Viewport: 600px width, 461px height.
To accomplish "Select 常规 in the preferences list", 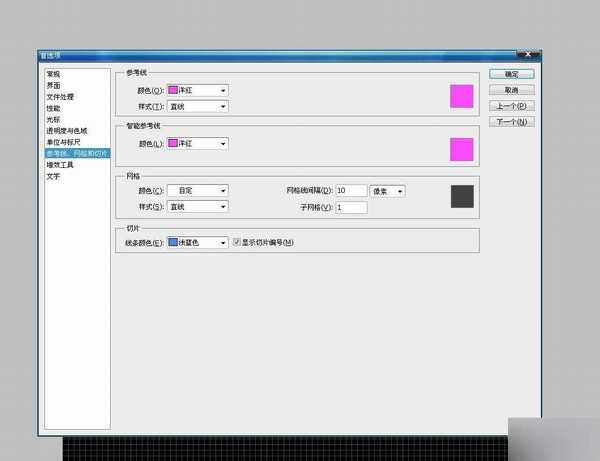I will point(53,75).
